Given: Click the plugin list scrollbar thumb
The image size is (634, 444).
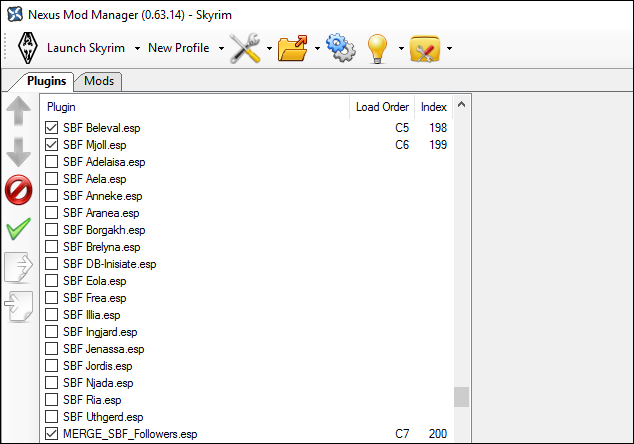Looking at the screenshot, I should [x=461, y=397].
